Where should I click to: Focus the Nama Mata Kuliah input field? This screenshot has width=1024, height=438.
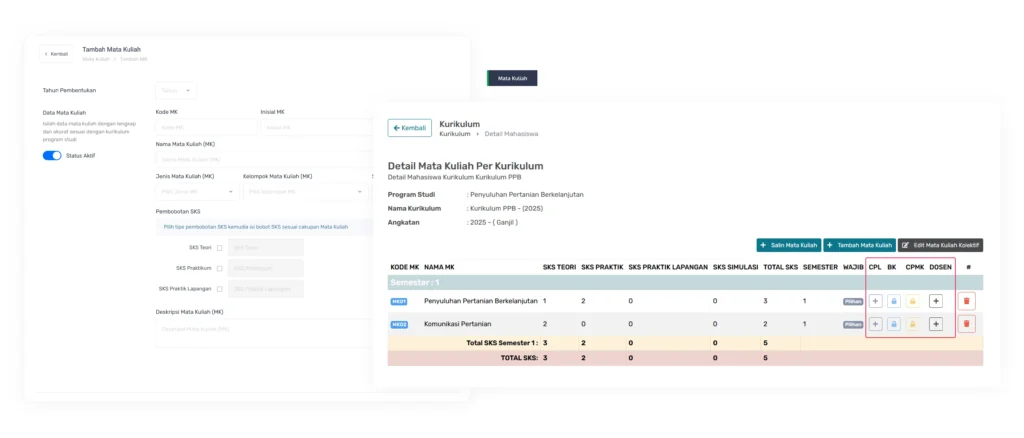(x=264, y=159)
